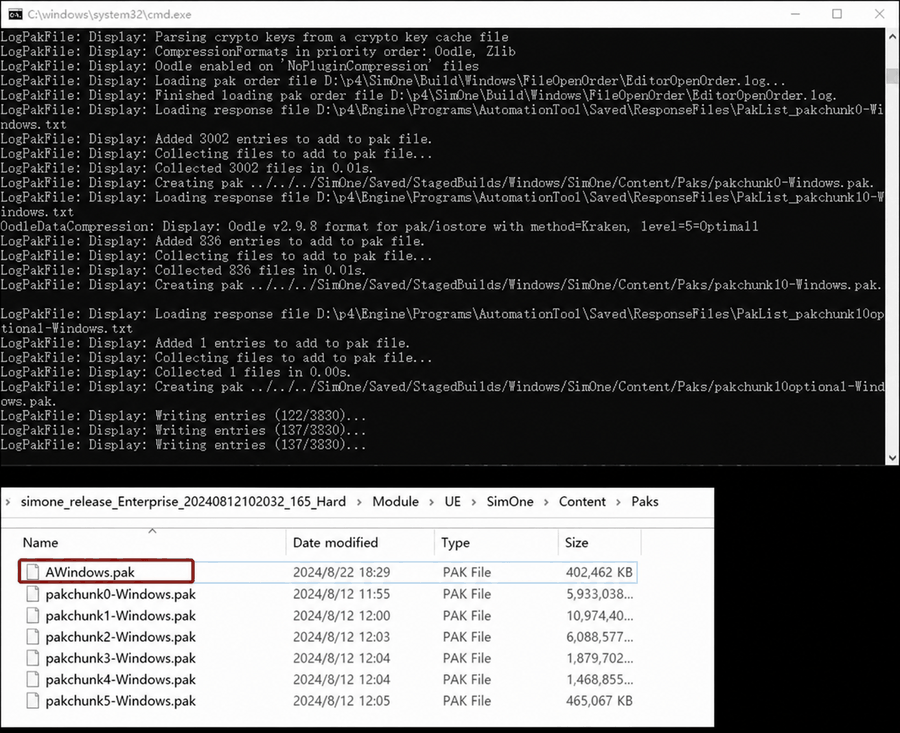
Task: Select the pakchunk2-Windows.pak file name
Action: tap(121, 637)
